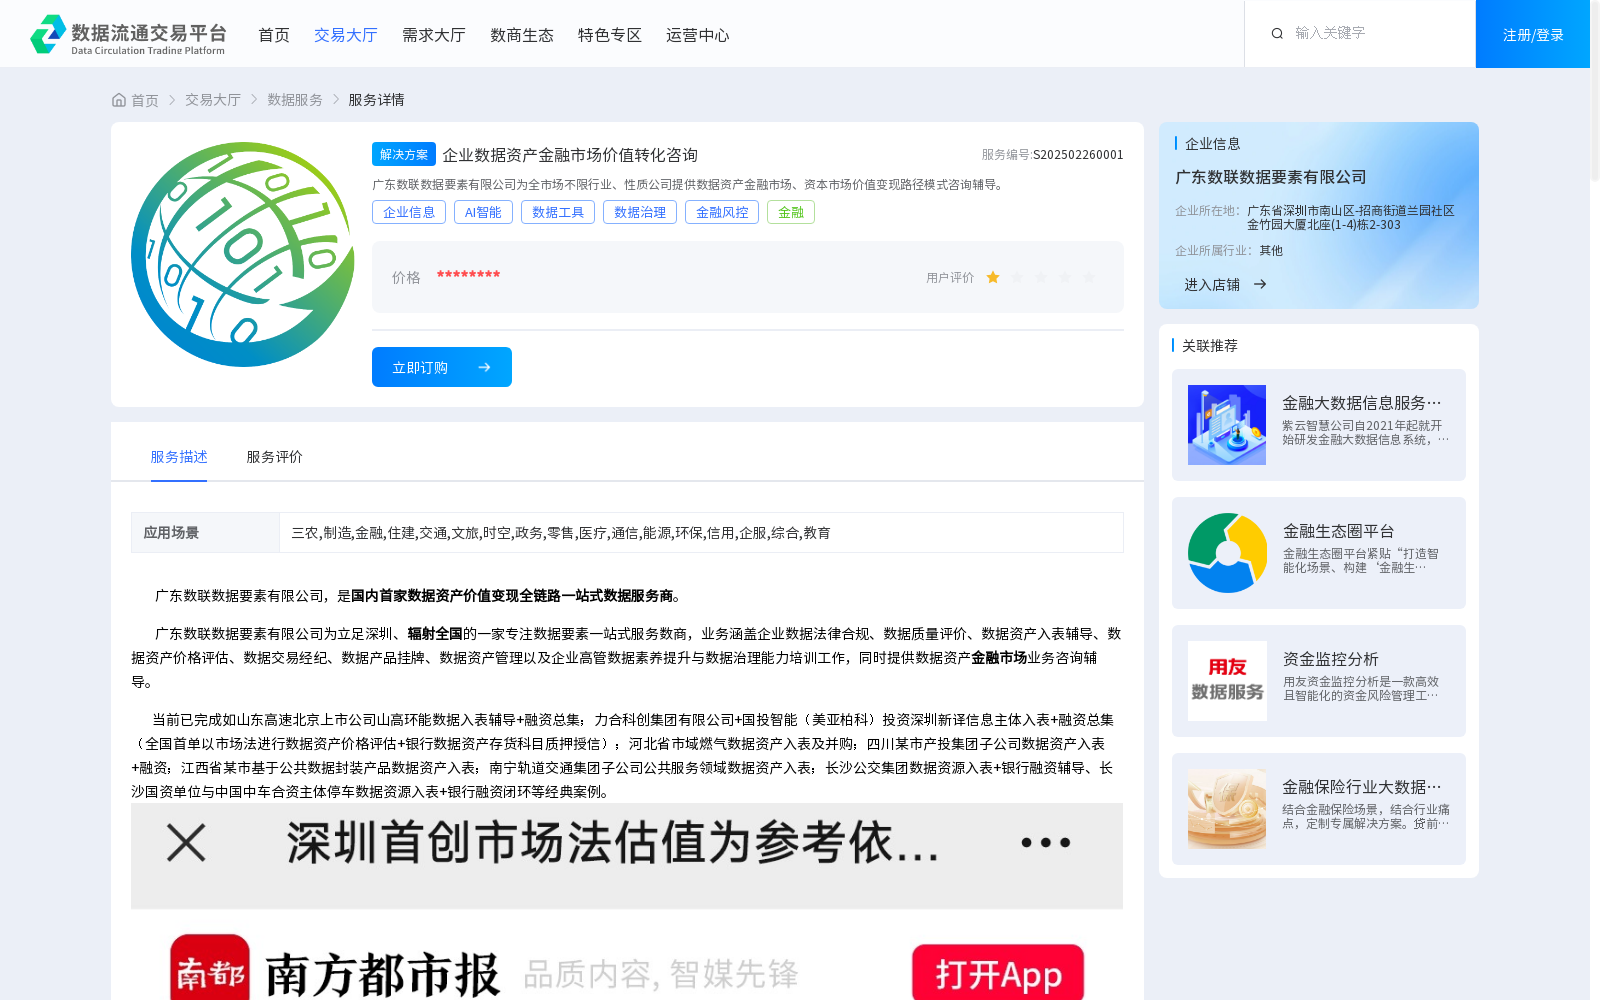The height and width of the screenshot is (1000, 1600).
Task: Open 金融大数据信息服务 recommendation title
Action: point(1362,403)
